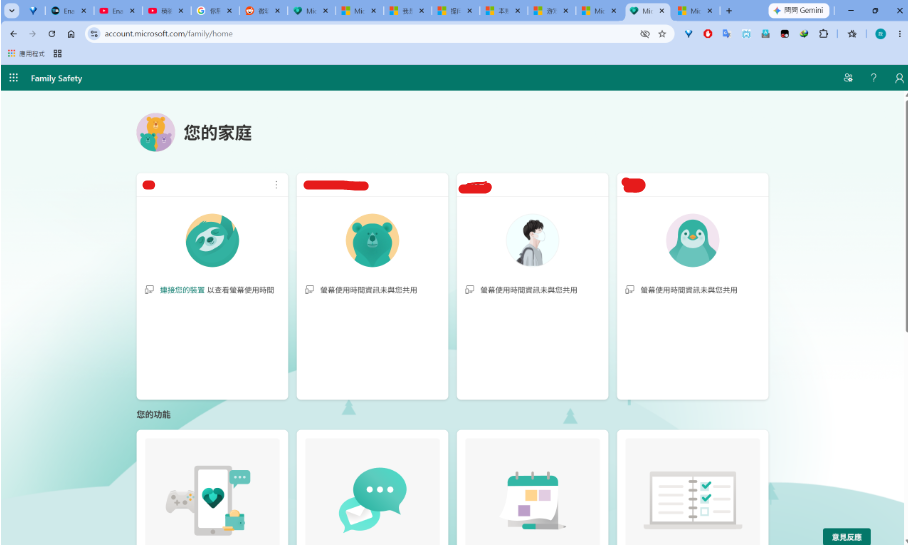Open the help question mark icon

[x=873, y=78]
